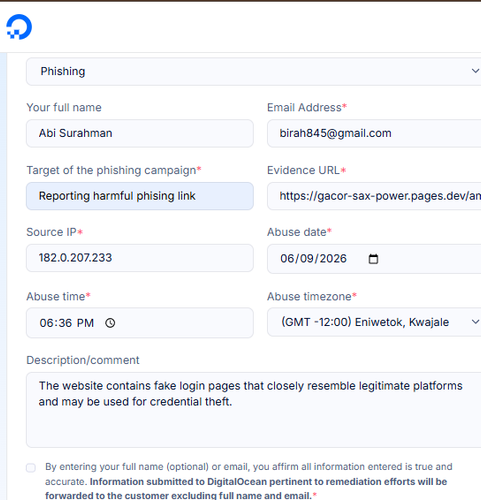Image resolution: width=481 pixels, height=500 pixels.
Task: Select the day segment in Abuse date
Action: tap(303, 259)
